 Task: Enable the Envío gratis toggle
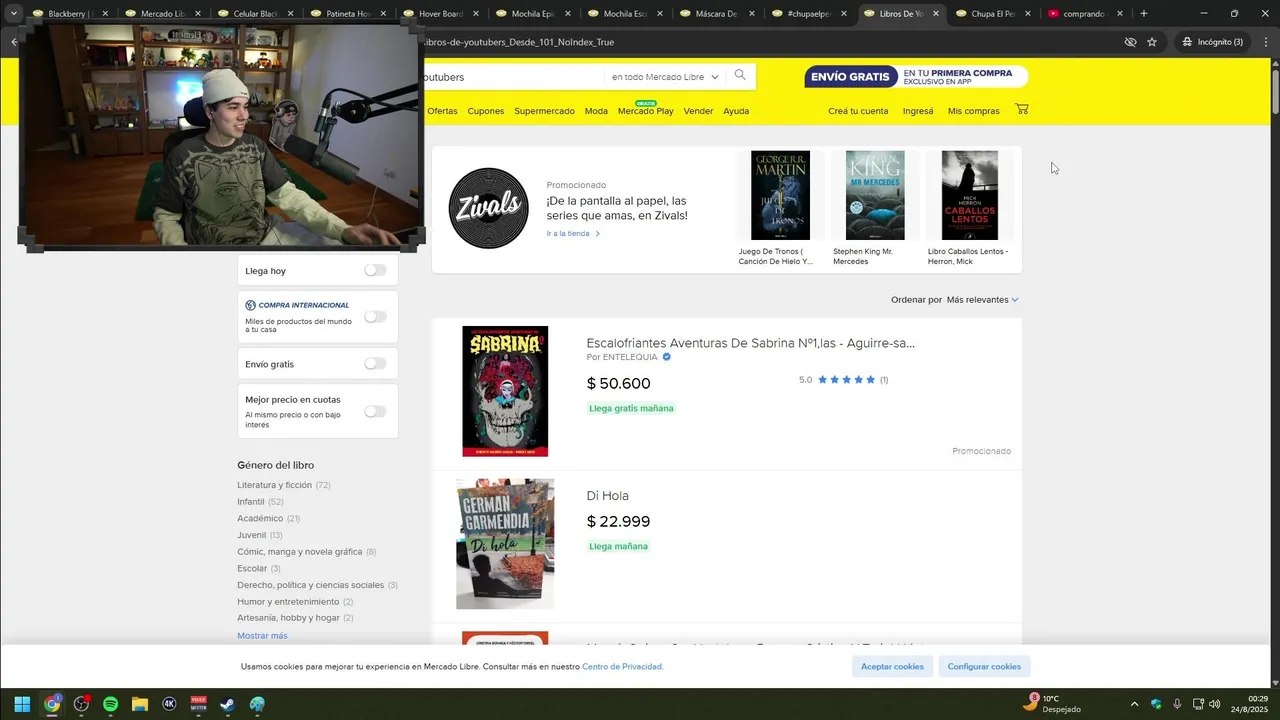click(x=375, y=363)
